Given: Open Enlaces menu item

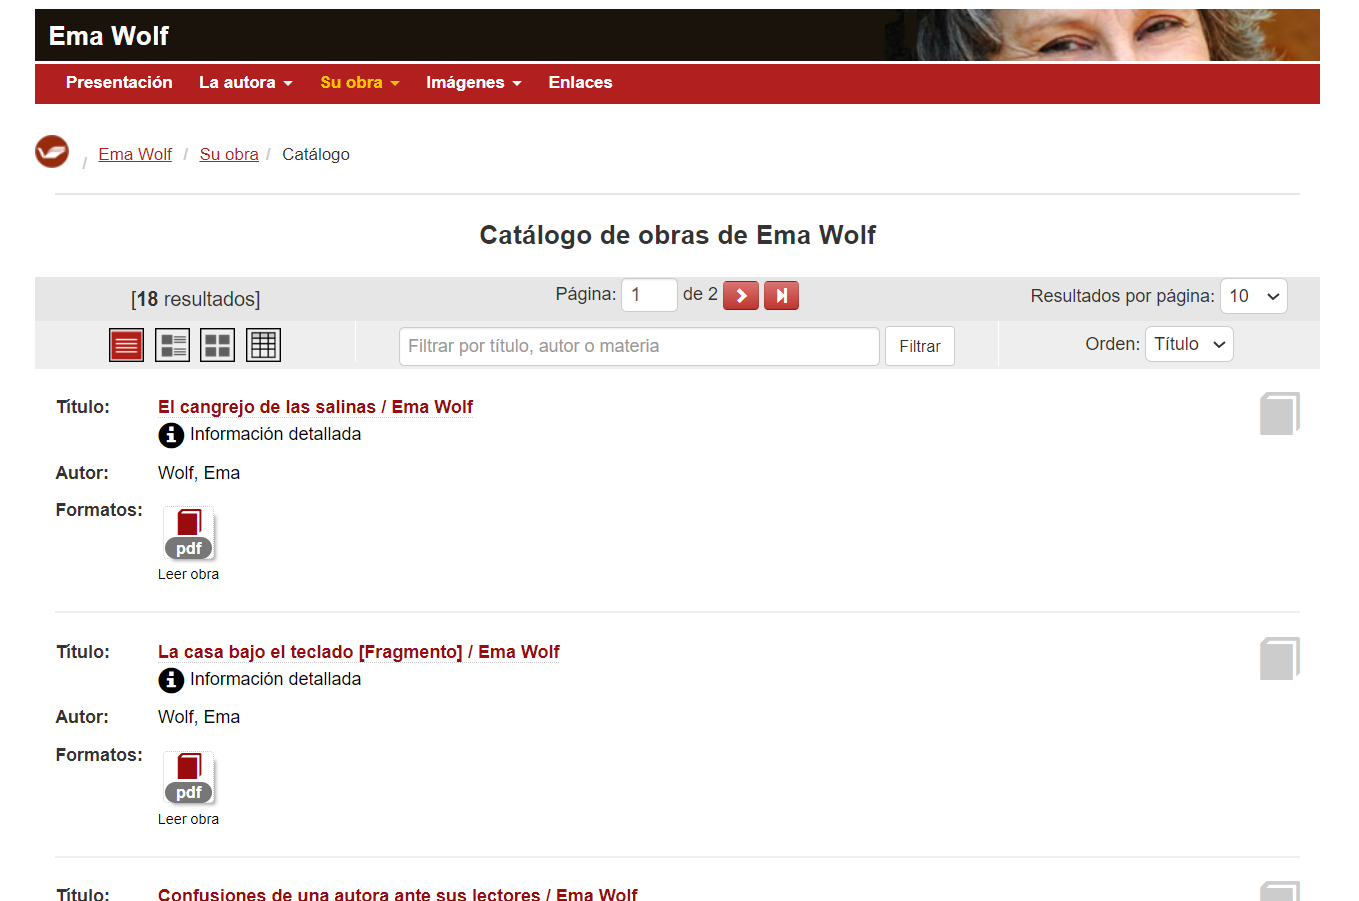Looking at the screenshot, I should [580, 83].
